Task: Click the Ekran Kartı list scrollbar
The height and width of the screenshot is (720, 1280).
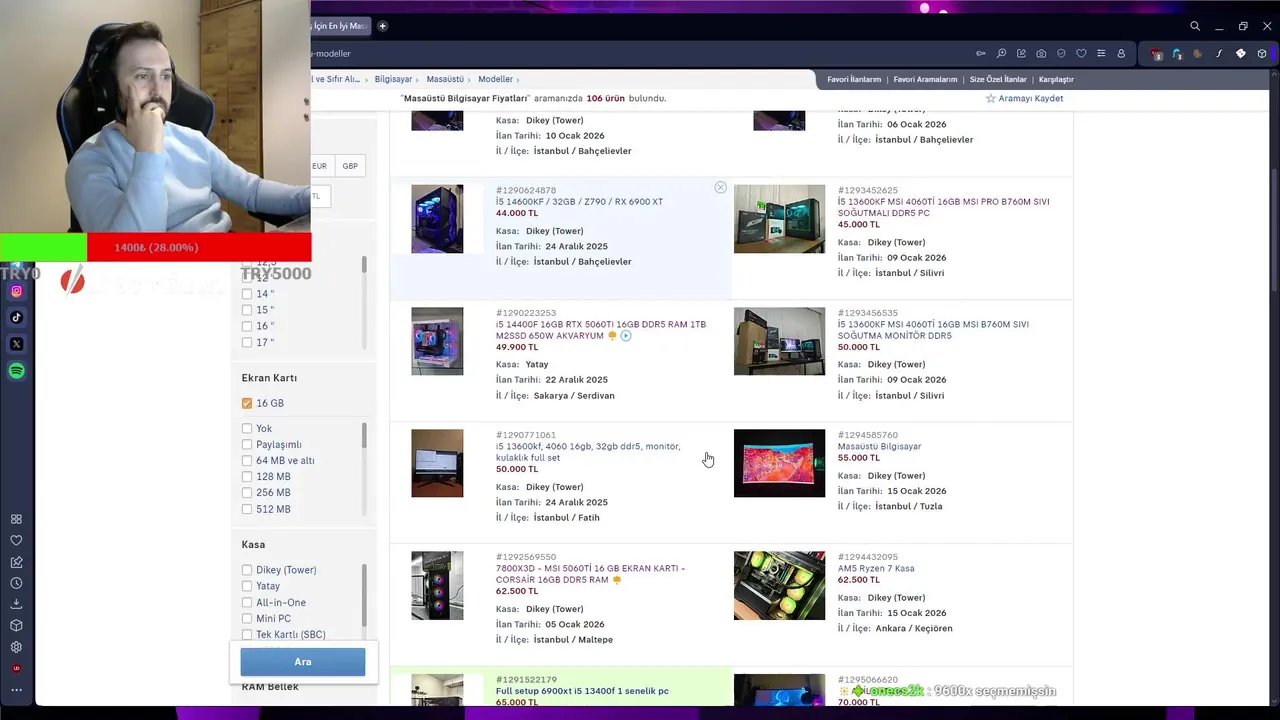Action: point(364,437)
